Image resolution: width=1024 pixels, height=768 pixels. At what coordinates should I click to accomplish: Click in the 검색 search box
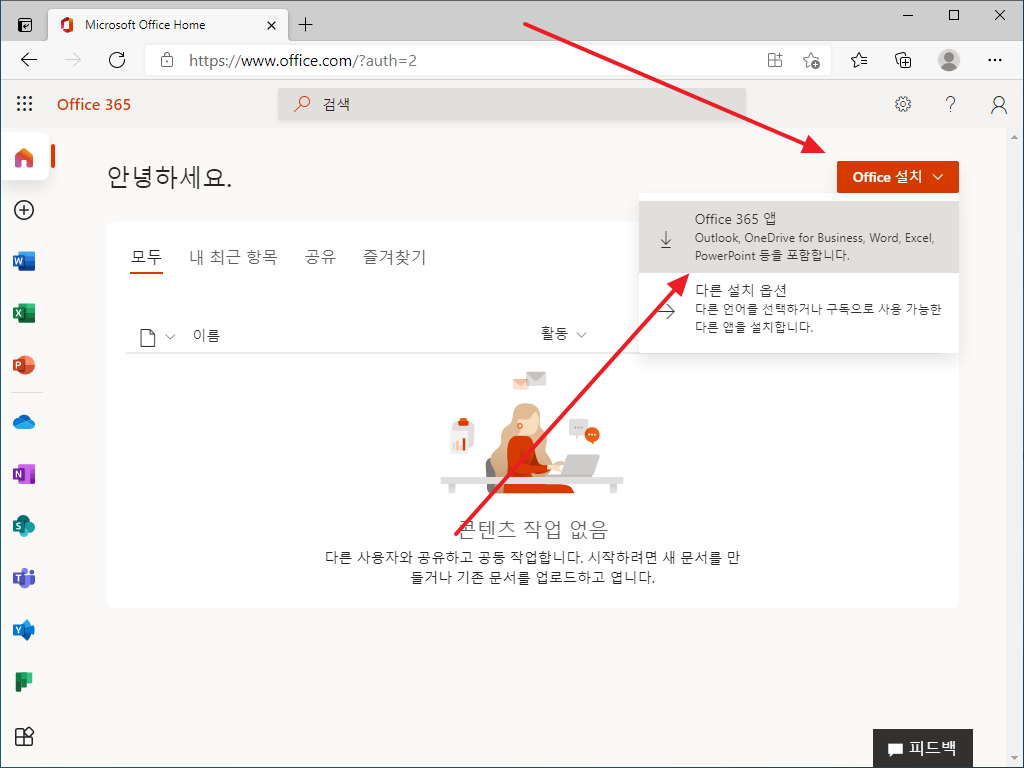tap(512, 104)
